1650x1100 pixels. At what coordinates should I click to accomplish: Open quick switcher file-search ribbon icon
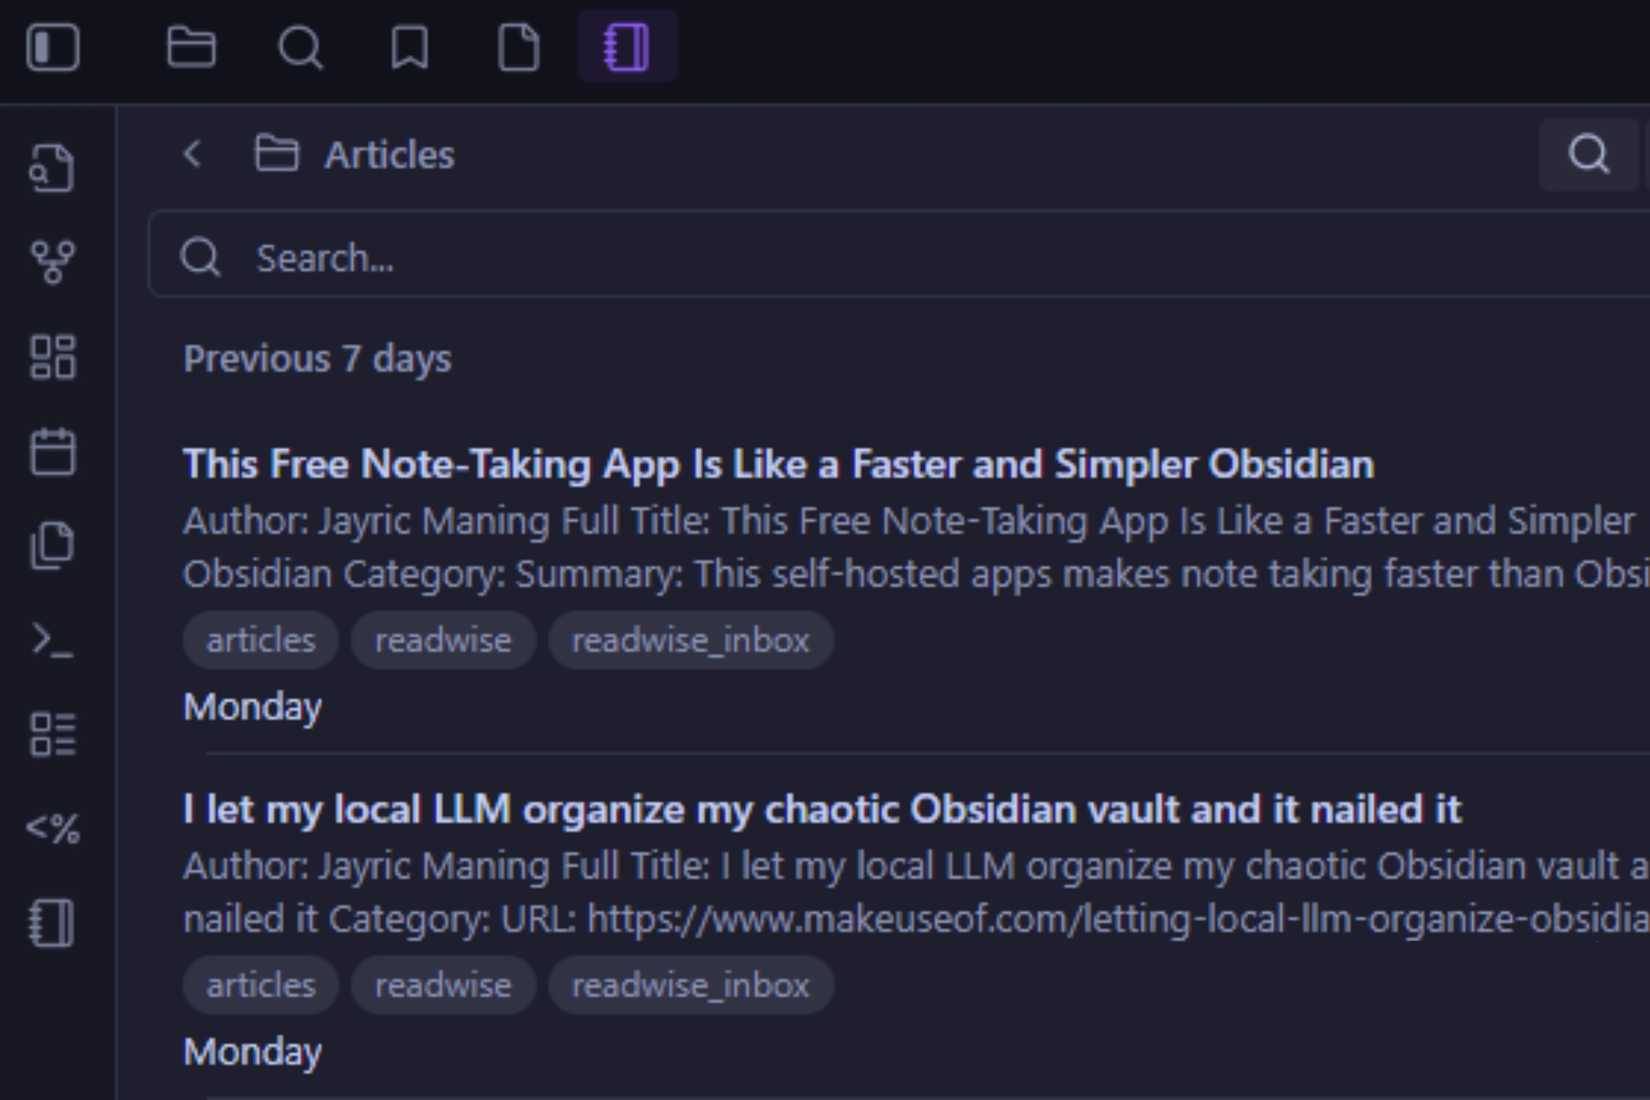[52, 167]
